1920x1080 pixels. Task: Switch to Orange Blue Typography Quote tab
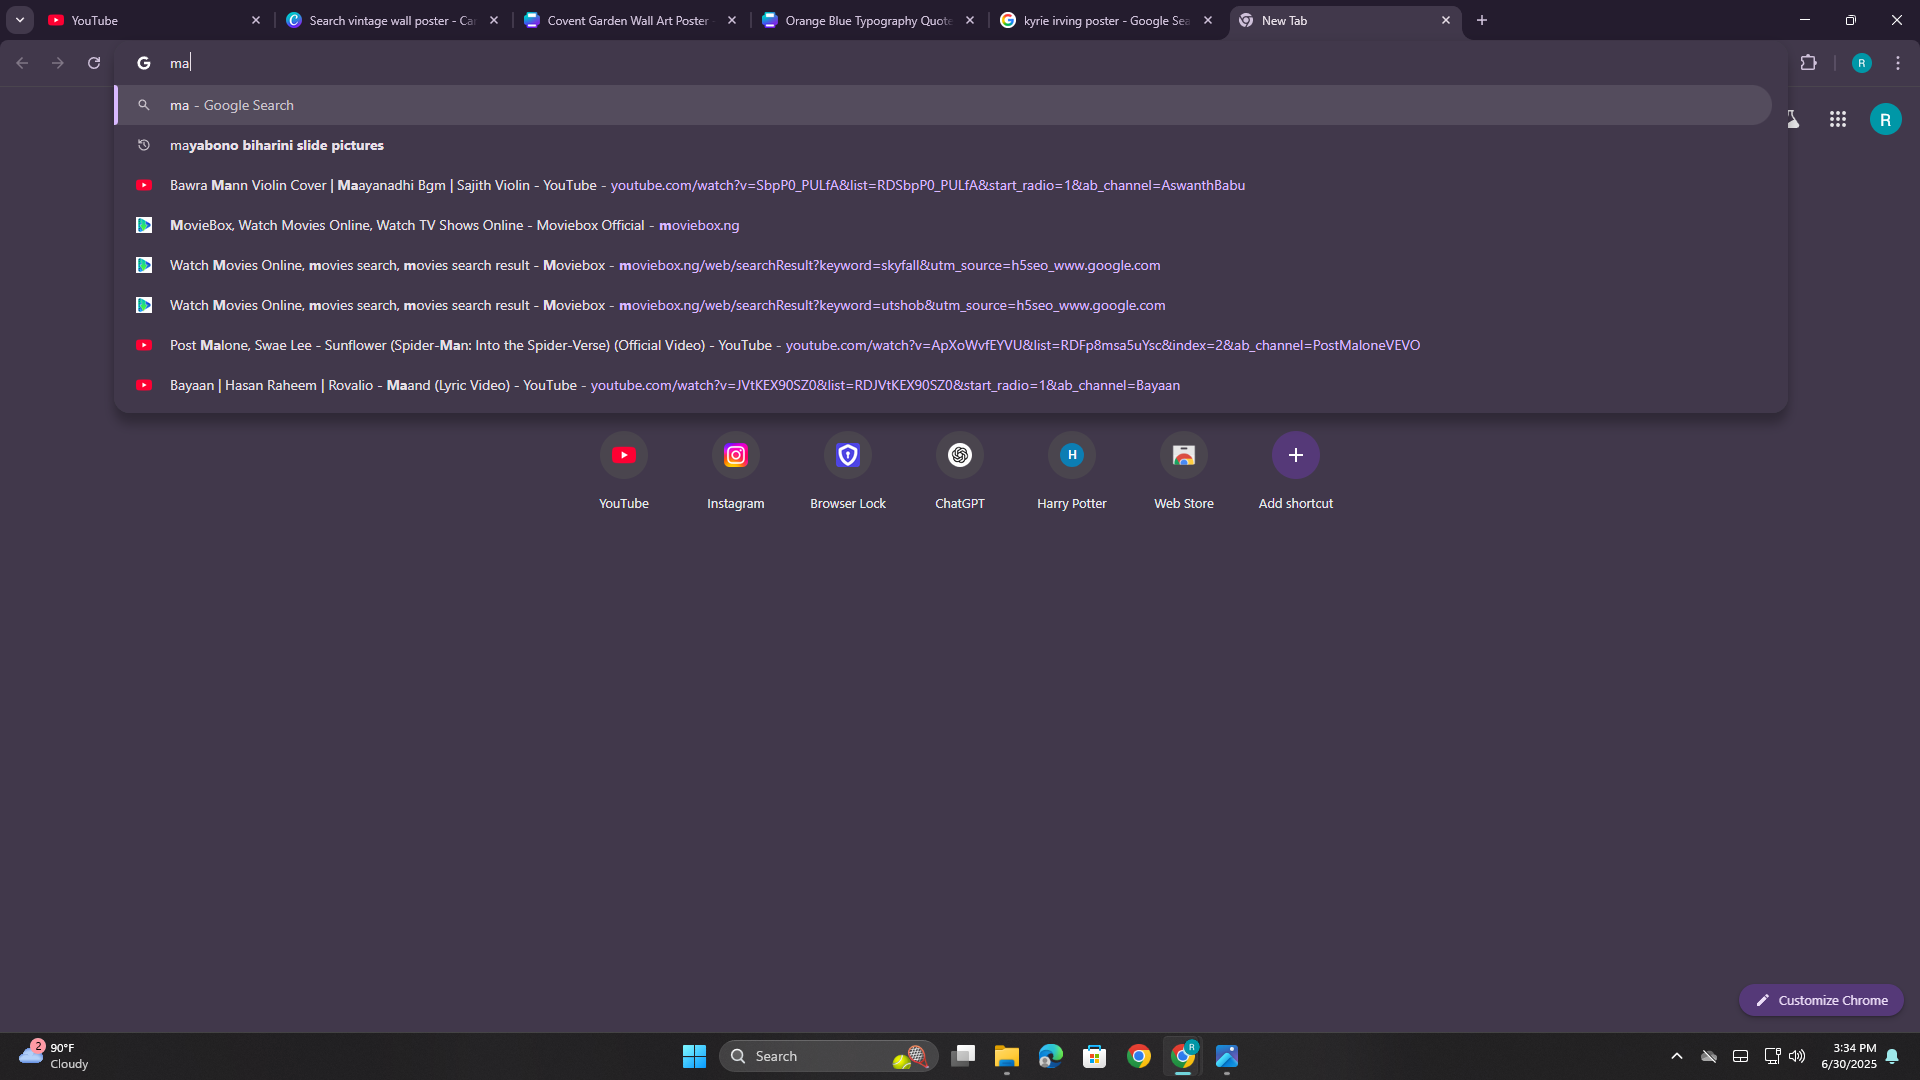point(868,20)
